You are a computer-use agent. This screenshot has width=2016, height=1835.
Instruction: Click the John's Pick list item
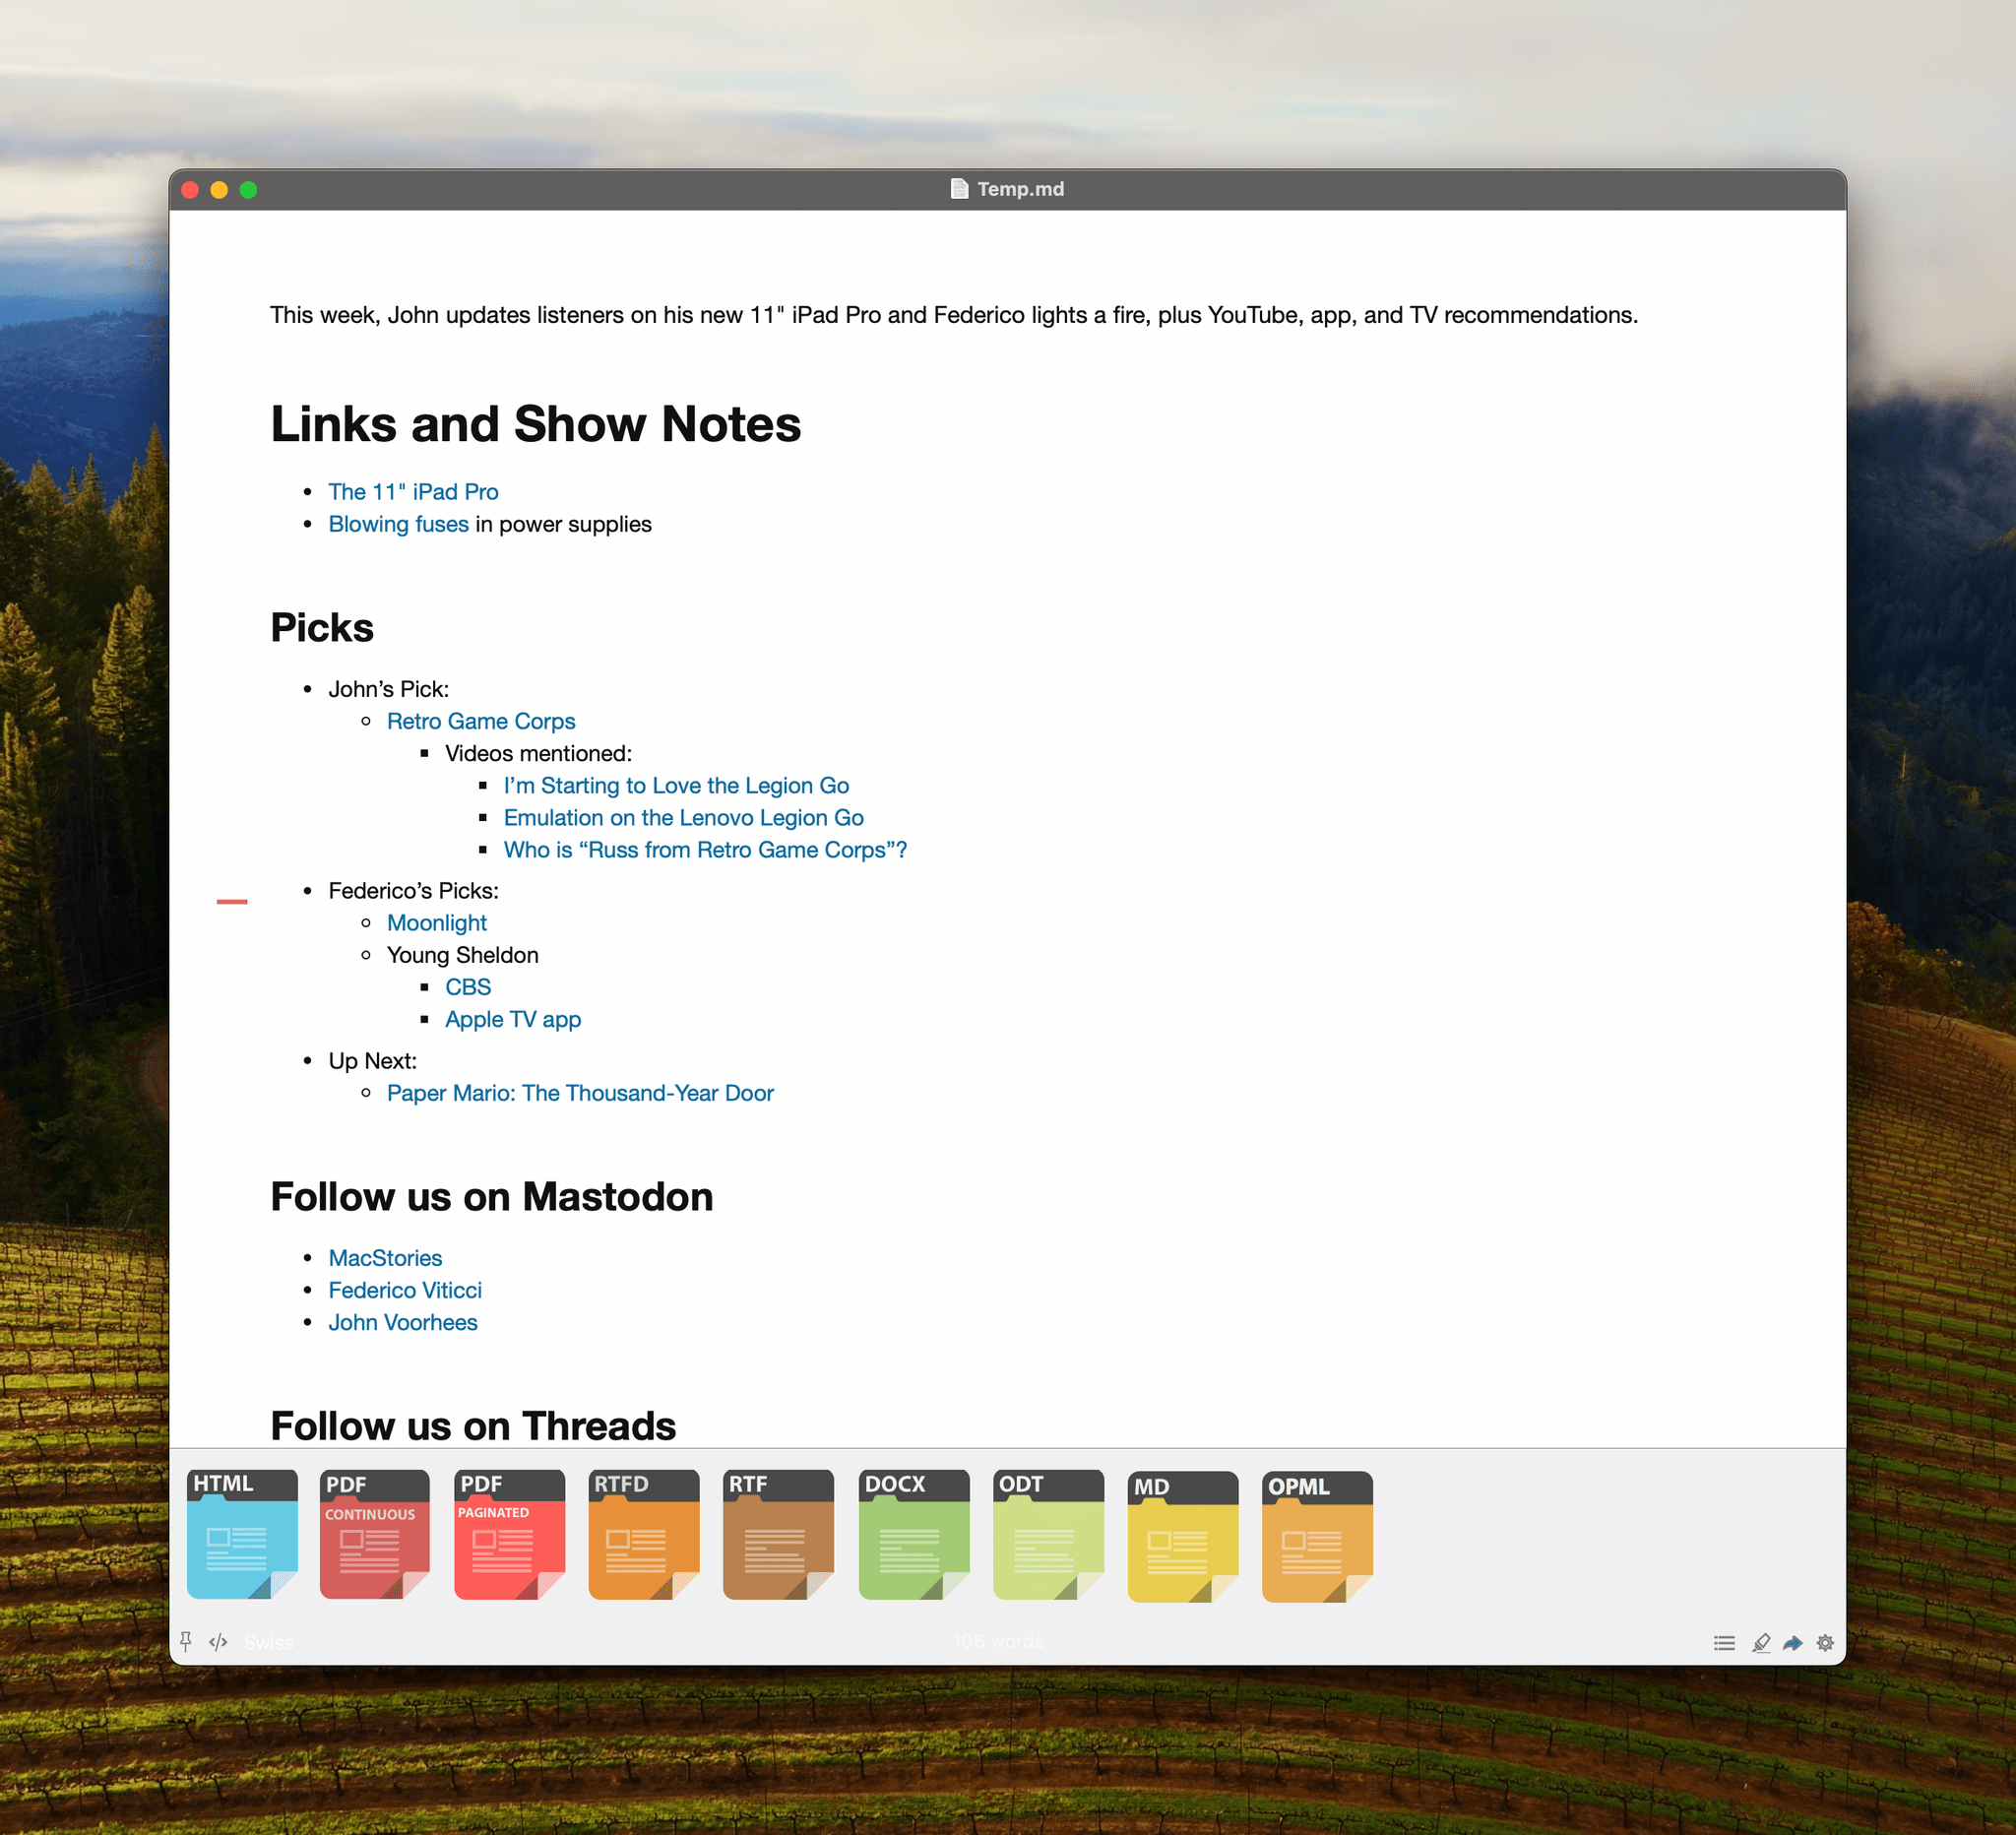(x=389, y=689)
